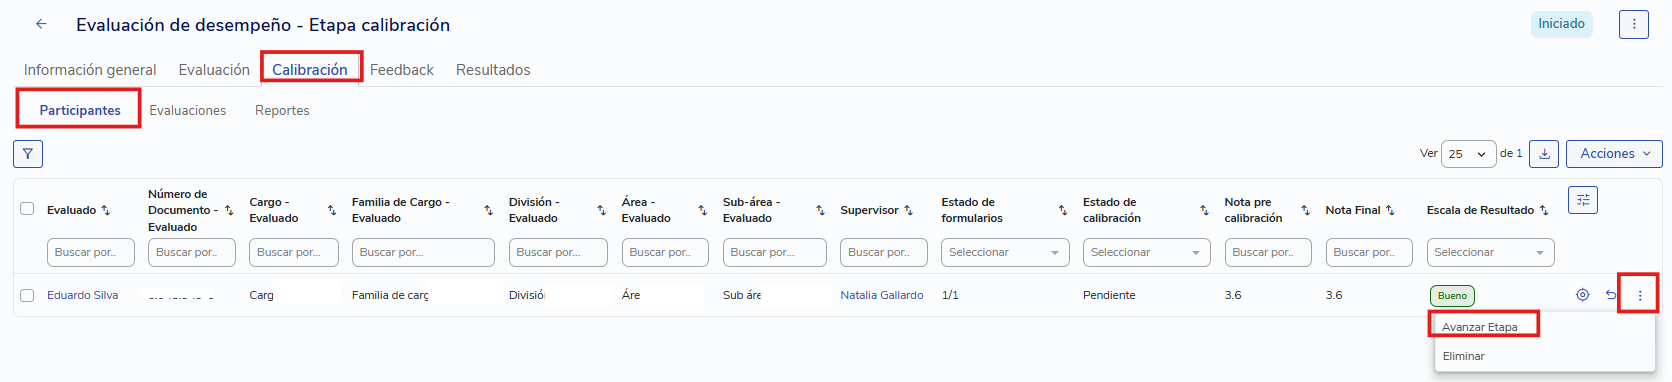Expand the Acciones dropdown
Screen dimensions: 1672x382
coord(1614,154)
